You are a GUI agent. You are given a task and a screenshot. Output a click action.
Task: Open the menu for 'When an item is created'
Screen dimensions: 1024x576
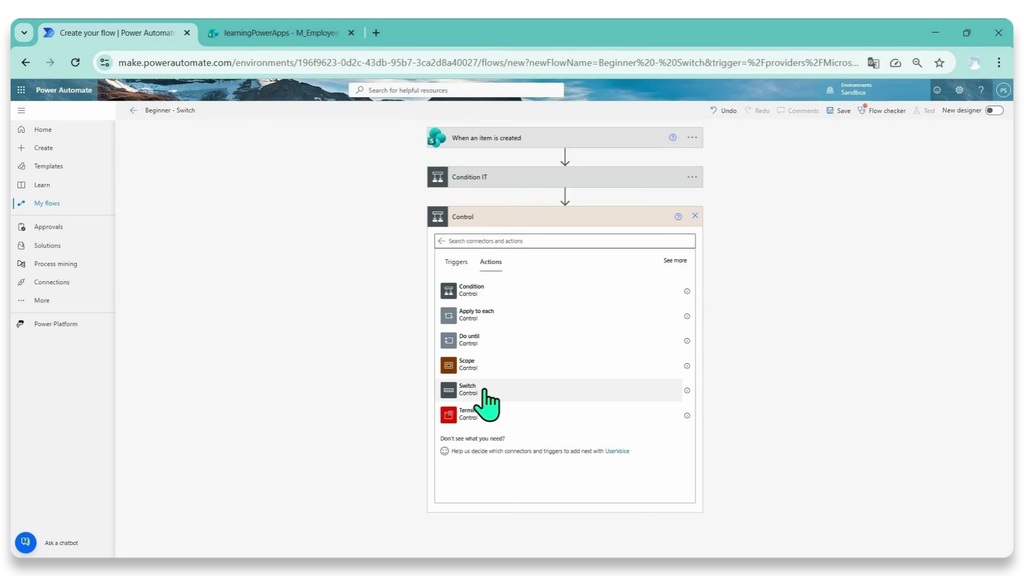pyautogui.click(x=692, y=138)
